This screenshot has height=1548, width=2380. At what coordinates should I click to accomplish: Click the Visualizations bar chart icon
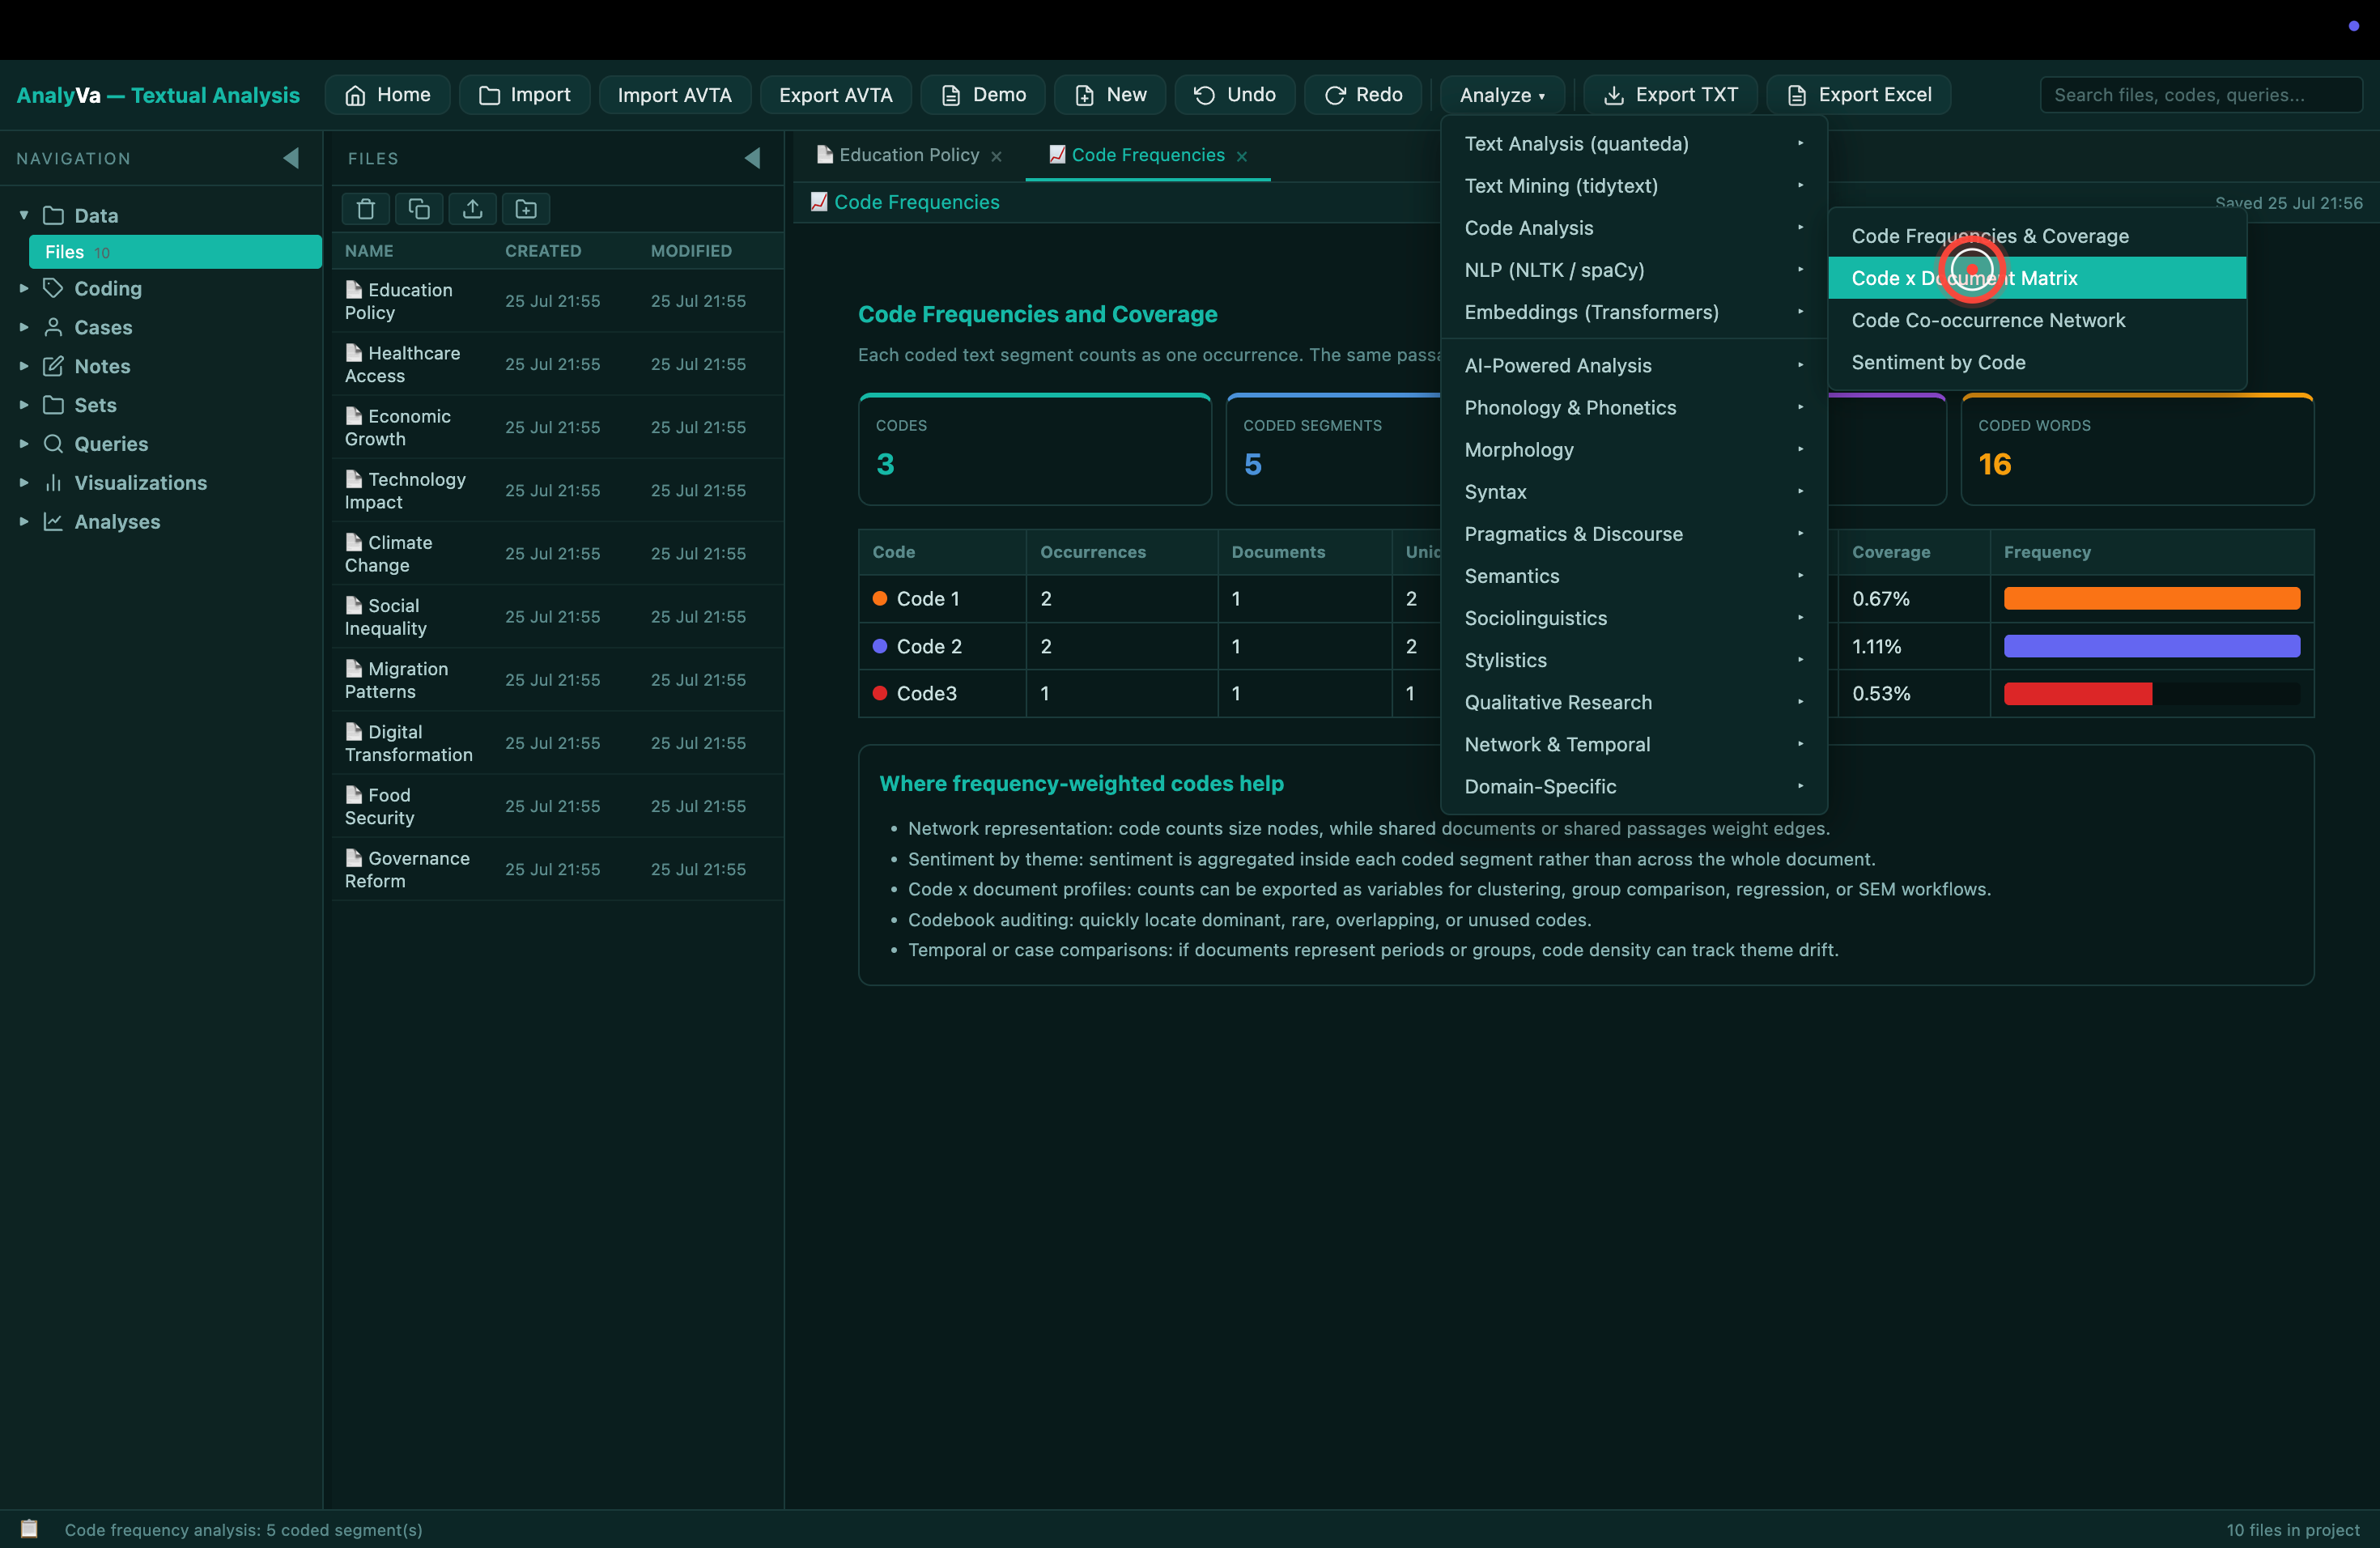tap(53, 483)
